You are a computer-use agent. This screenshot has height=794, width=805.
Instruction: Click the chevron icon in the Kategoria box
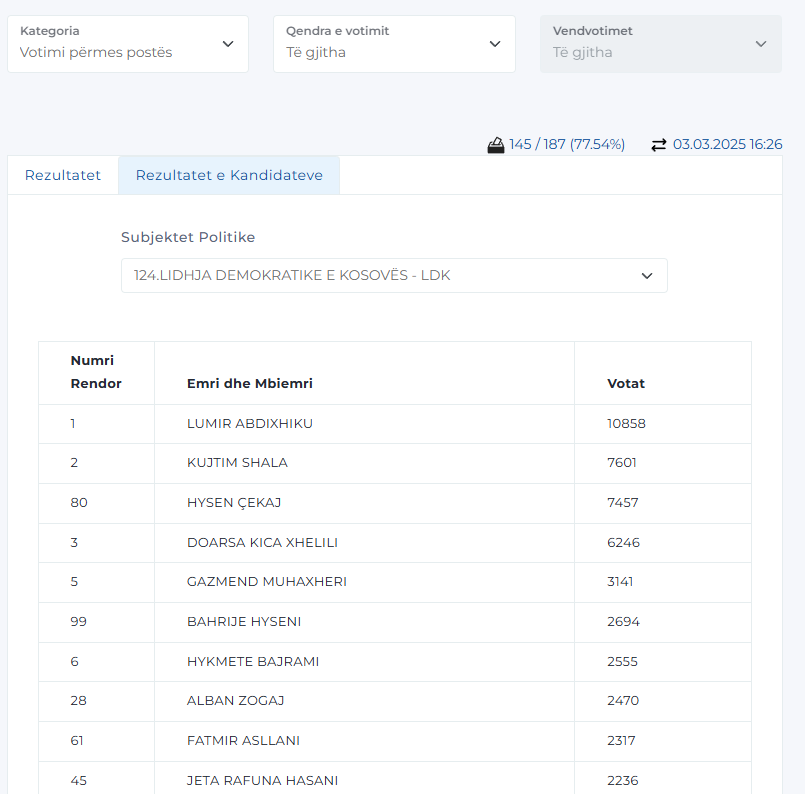(228, 44)
